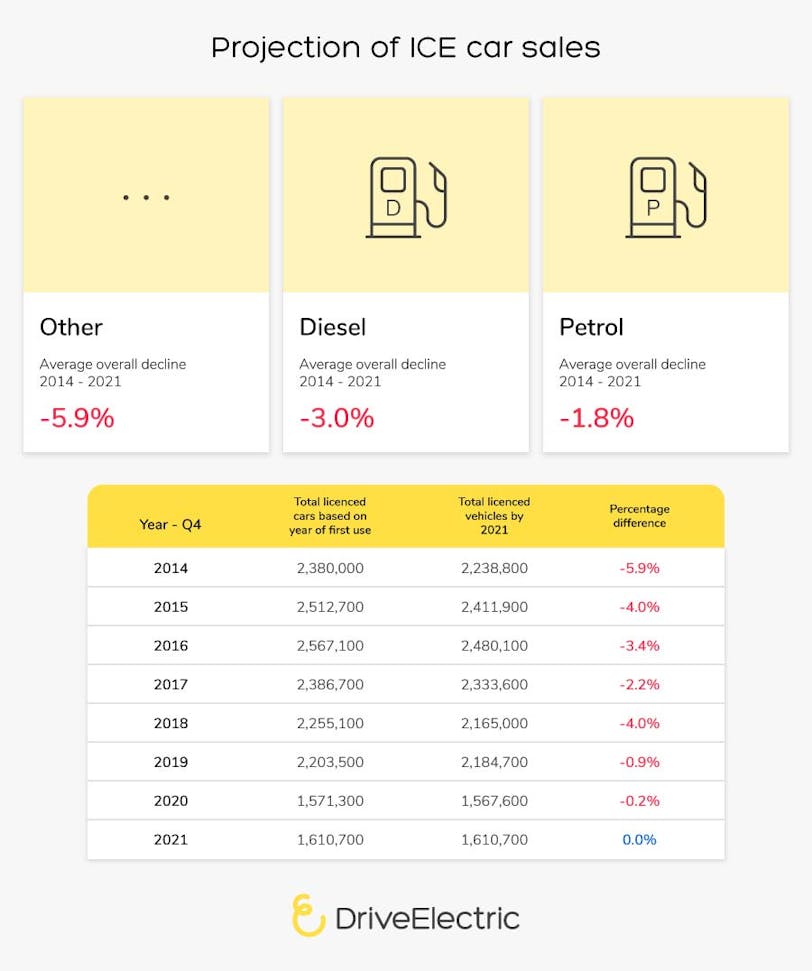Click the 2,567,100 value in the 2016 row

pyautogui.click(x=330, y=646)
